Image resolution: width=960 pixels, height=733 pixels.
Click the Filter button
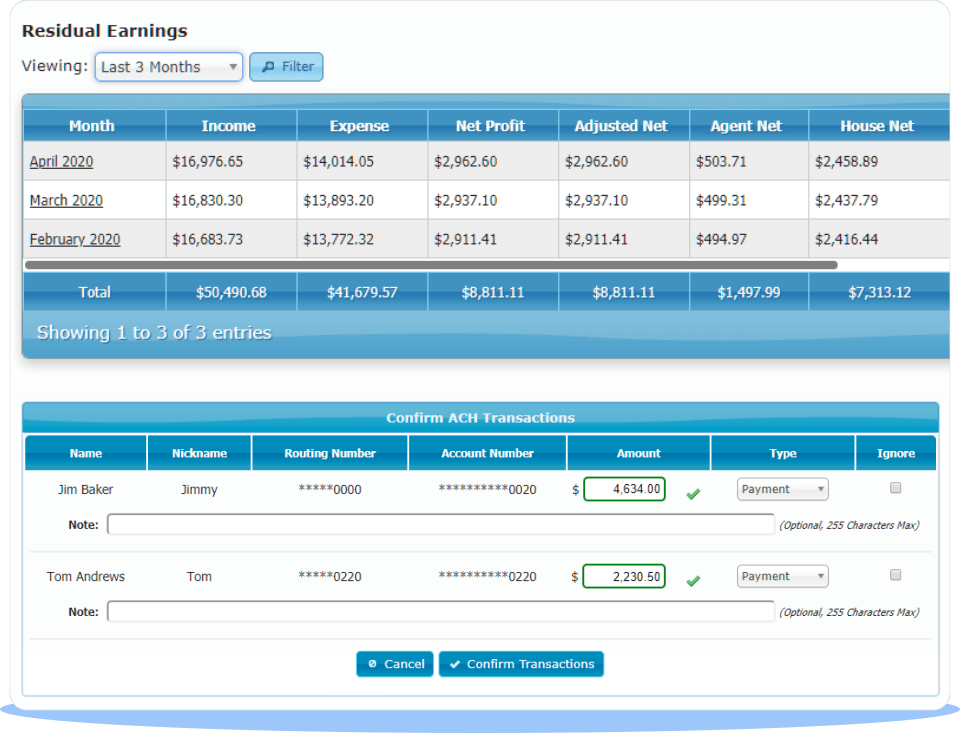pos(286,67)
